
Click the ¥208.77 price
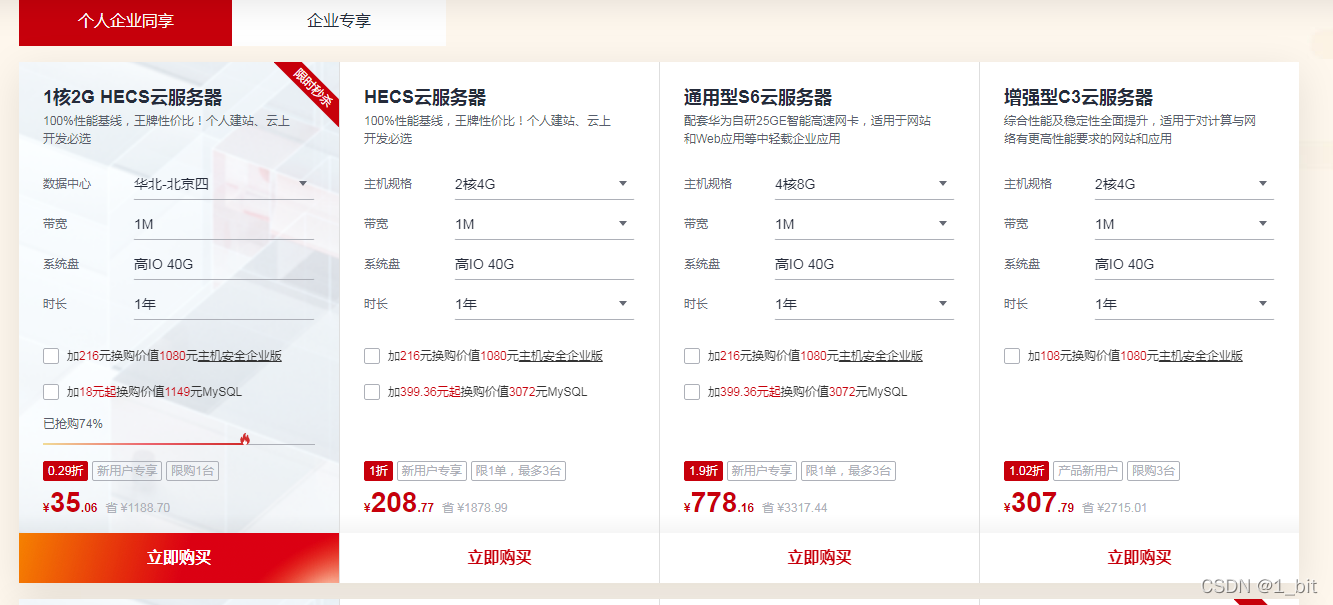point(399,503)
